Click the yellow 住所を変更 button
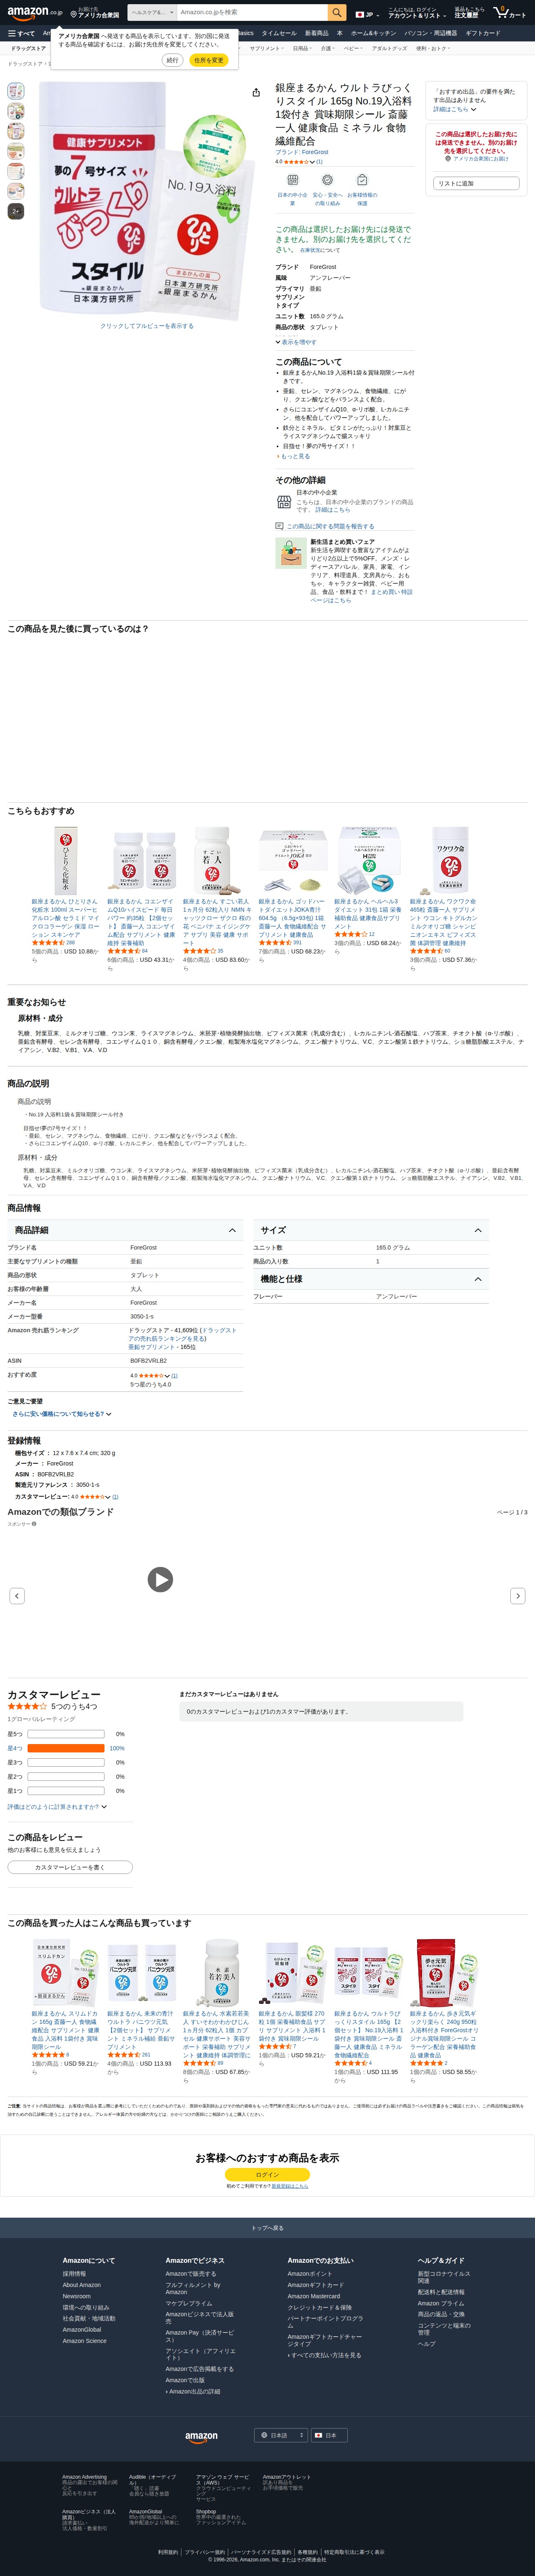The image size is (535, 2576). 208,60
